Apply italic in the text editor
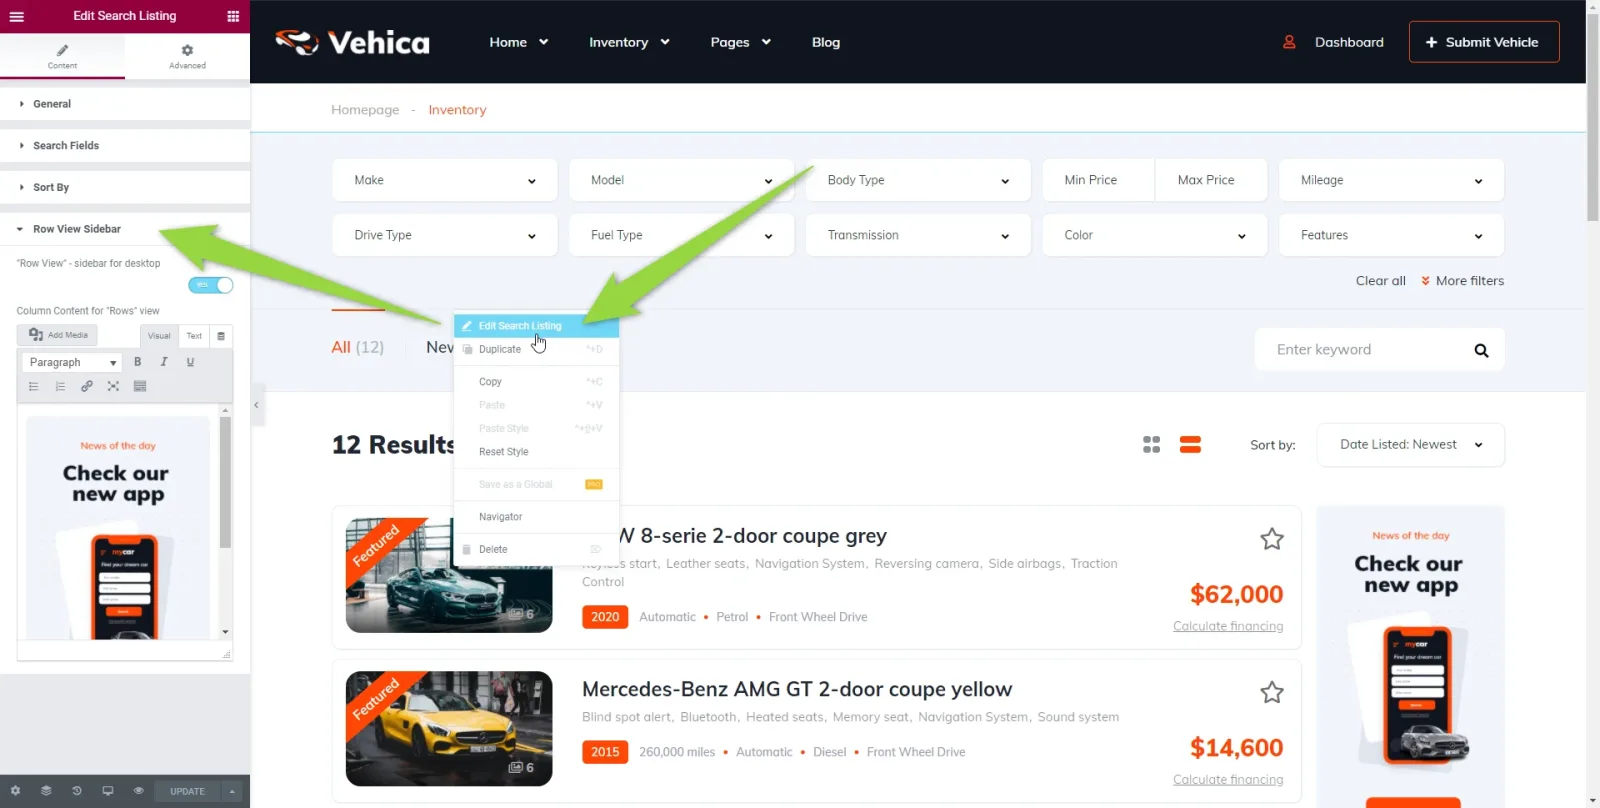Viewport: 1600px width, 808px height. click(164, 362)
